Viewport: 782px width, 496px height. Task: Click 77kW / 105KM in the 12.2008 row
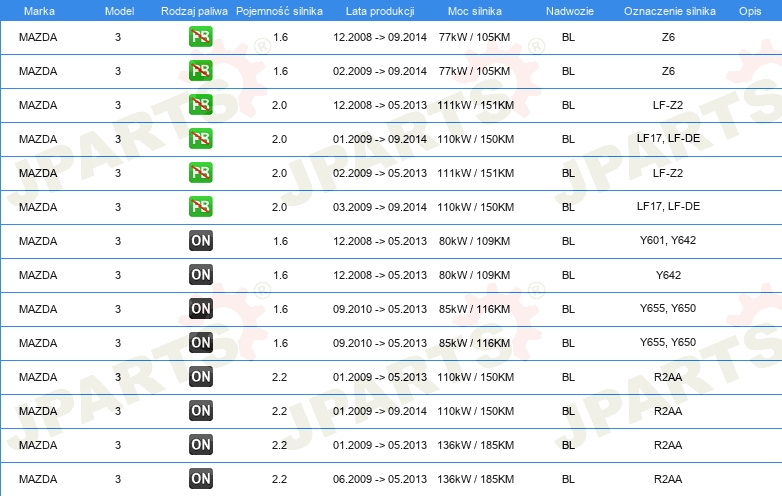click(474, 37)
